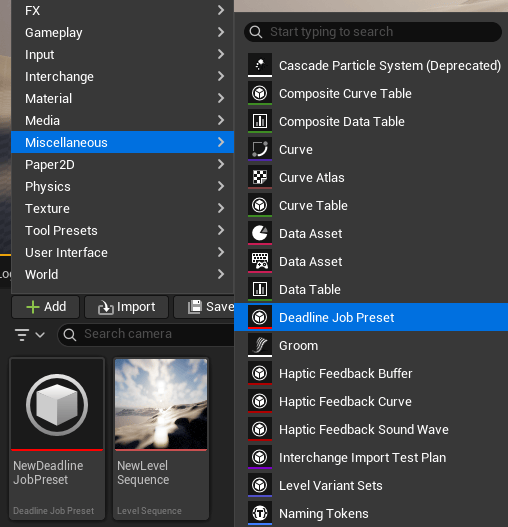The width and height of the screenshot is (508, 527).
Task: Expand the FX submenu arrow
Action: pyautogui.click(x=221, y=10)
